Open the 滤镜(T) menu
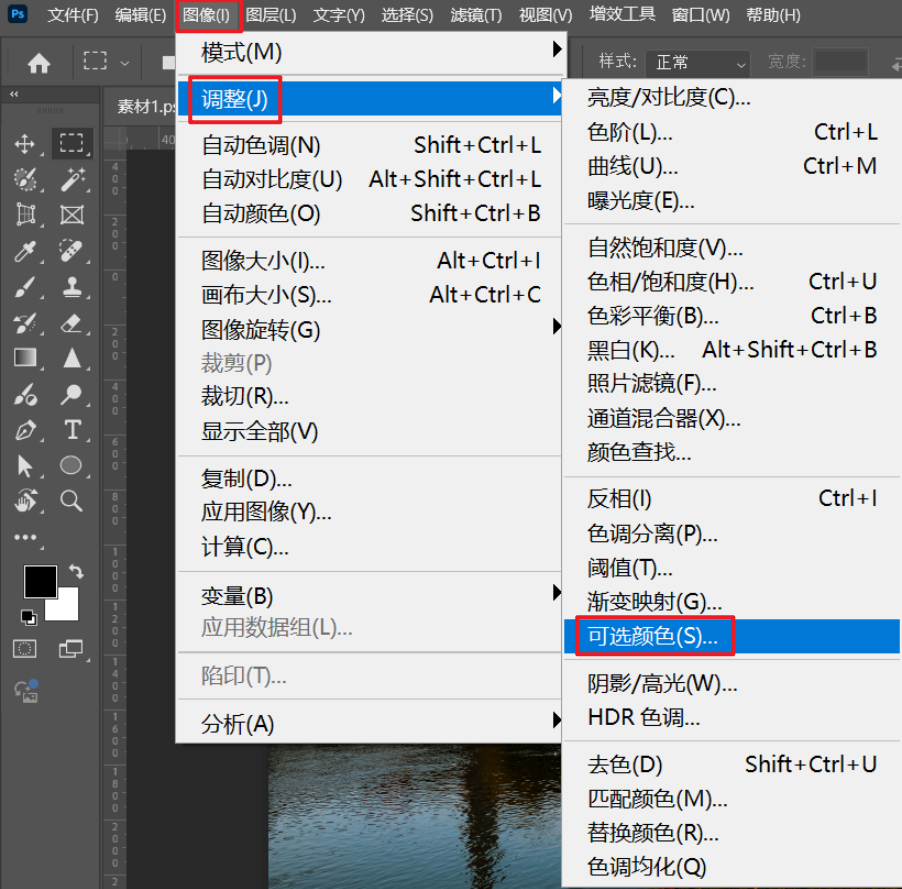 (475, 15)
